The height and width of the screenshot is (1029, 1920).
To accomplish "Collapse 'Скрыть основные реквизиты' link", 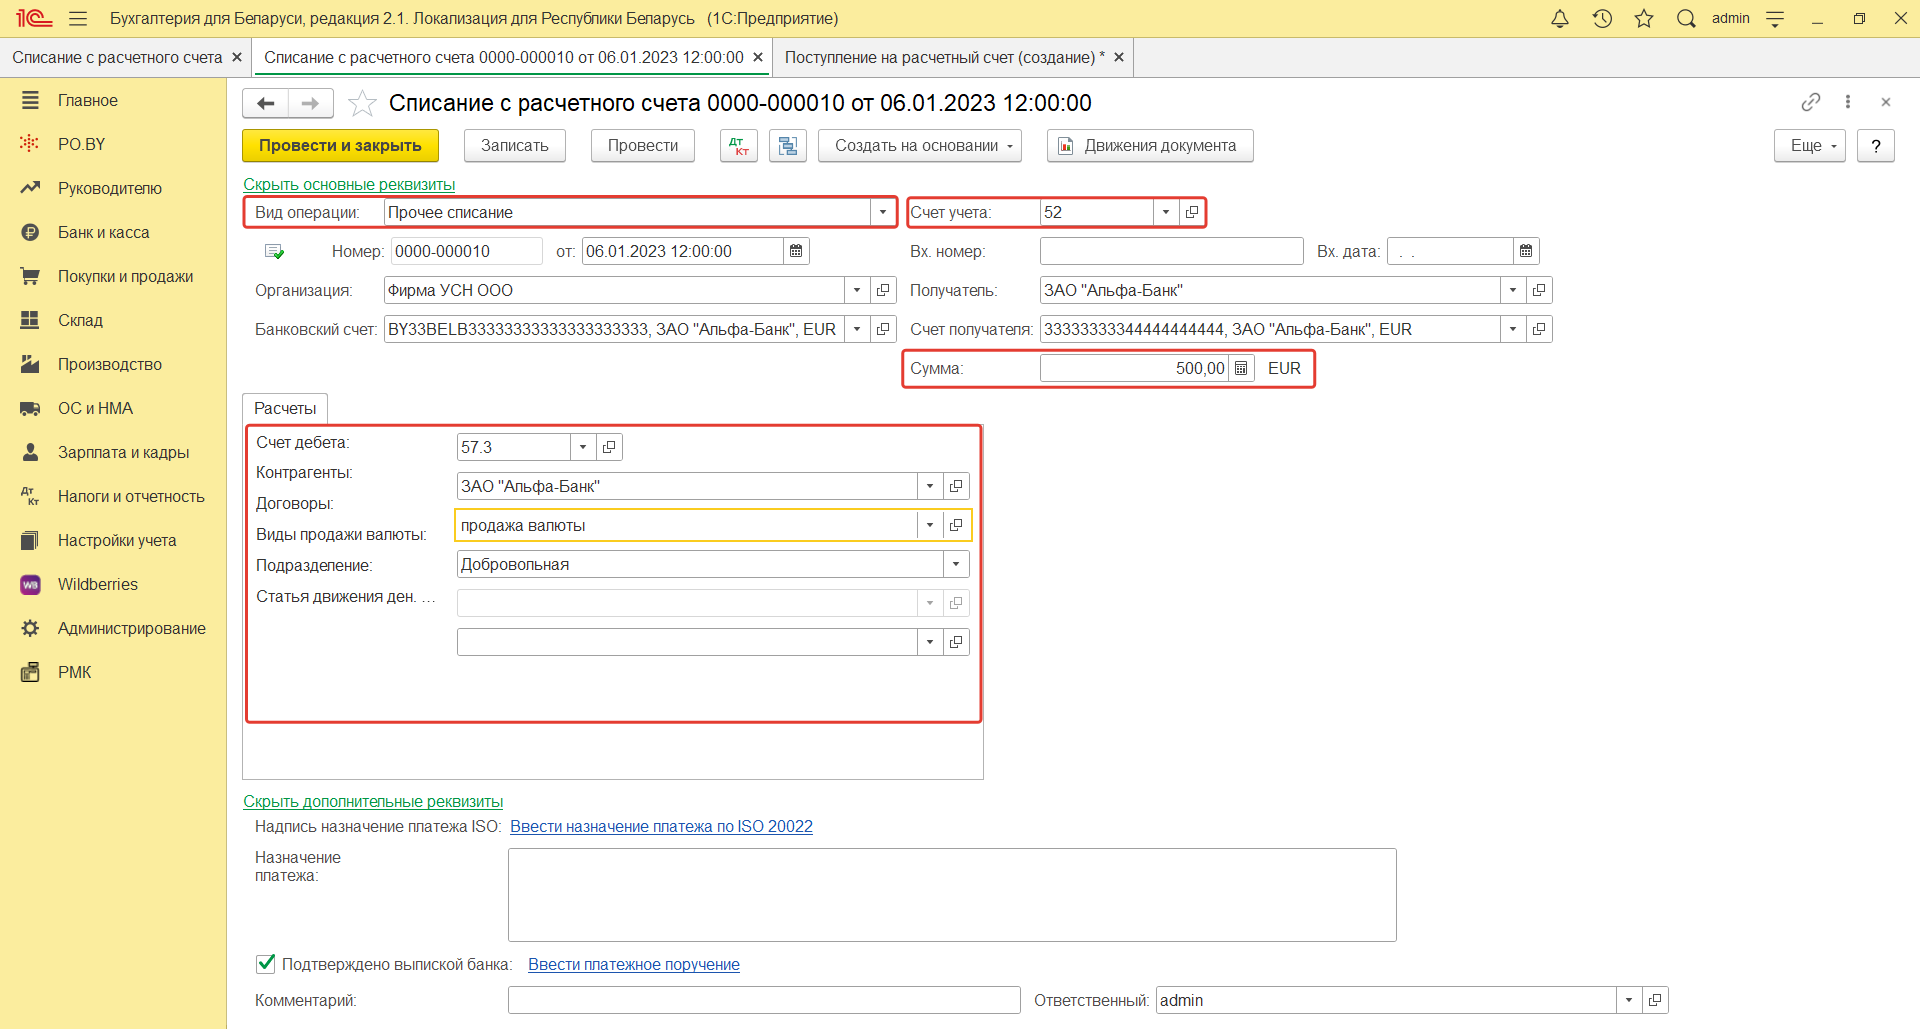I will tap(349, 184).
